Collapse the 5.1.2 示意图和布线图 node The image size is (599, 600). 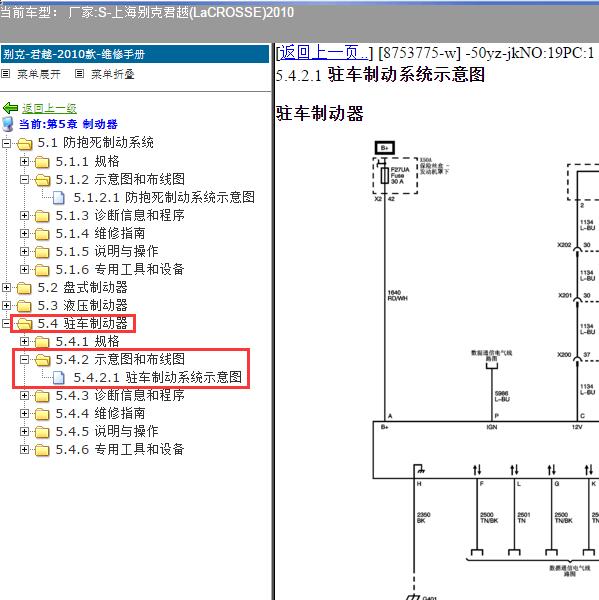24,179
